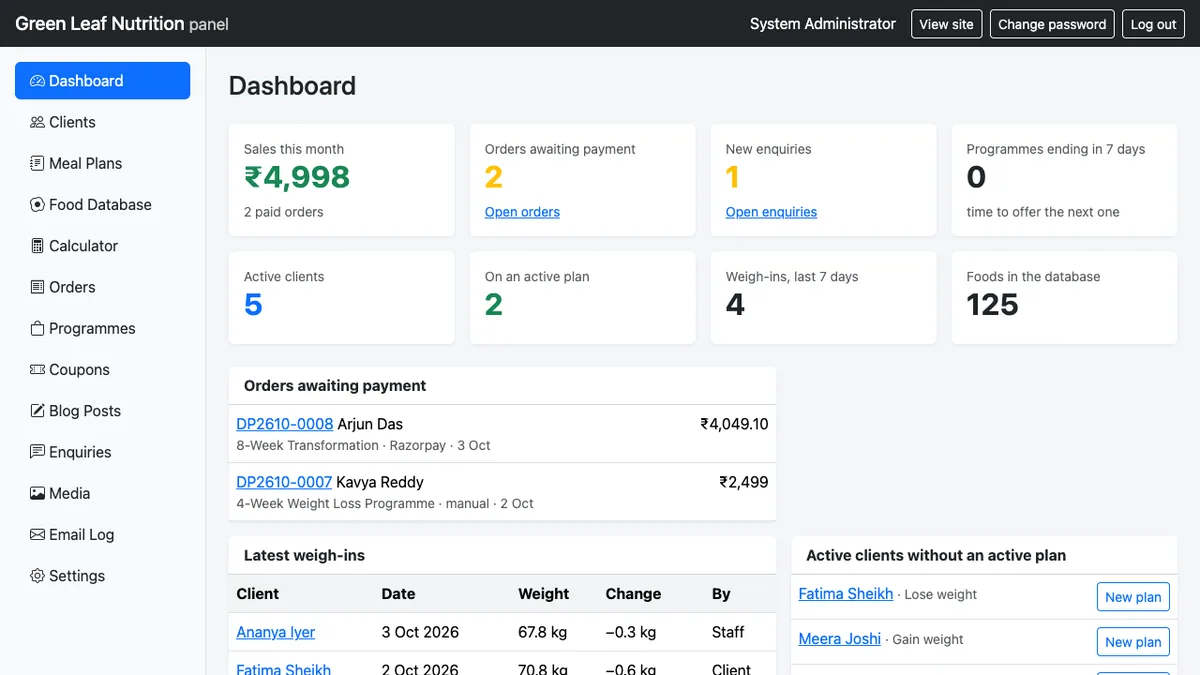This screenshot has height=675, width=1200.
Task: Click the Orders receipt icon
Action: tap(37, 287)
